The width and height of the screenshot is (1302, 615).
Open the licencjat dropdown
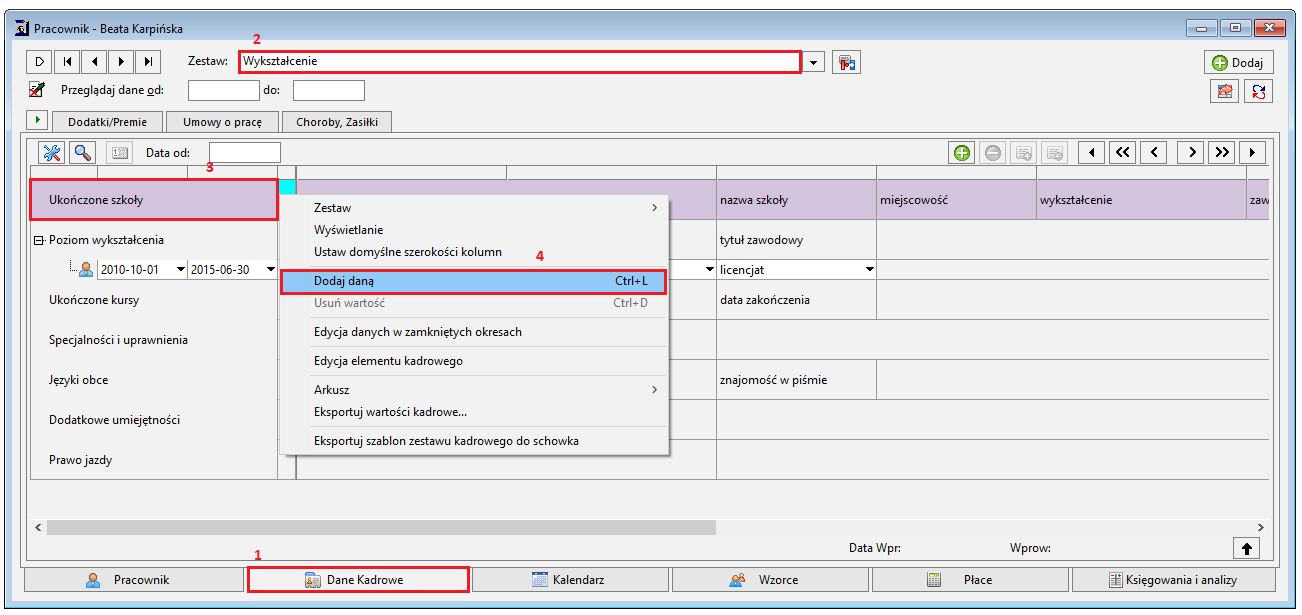869,270
